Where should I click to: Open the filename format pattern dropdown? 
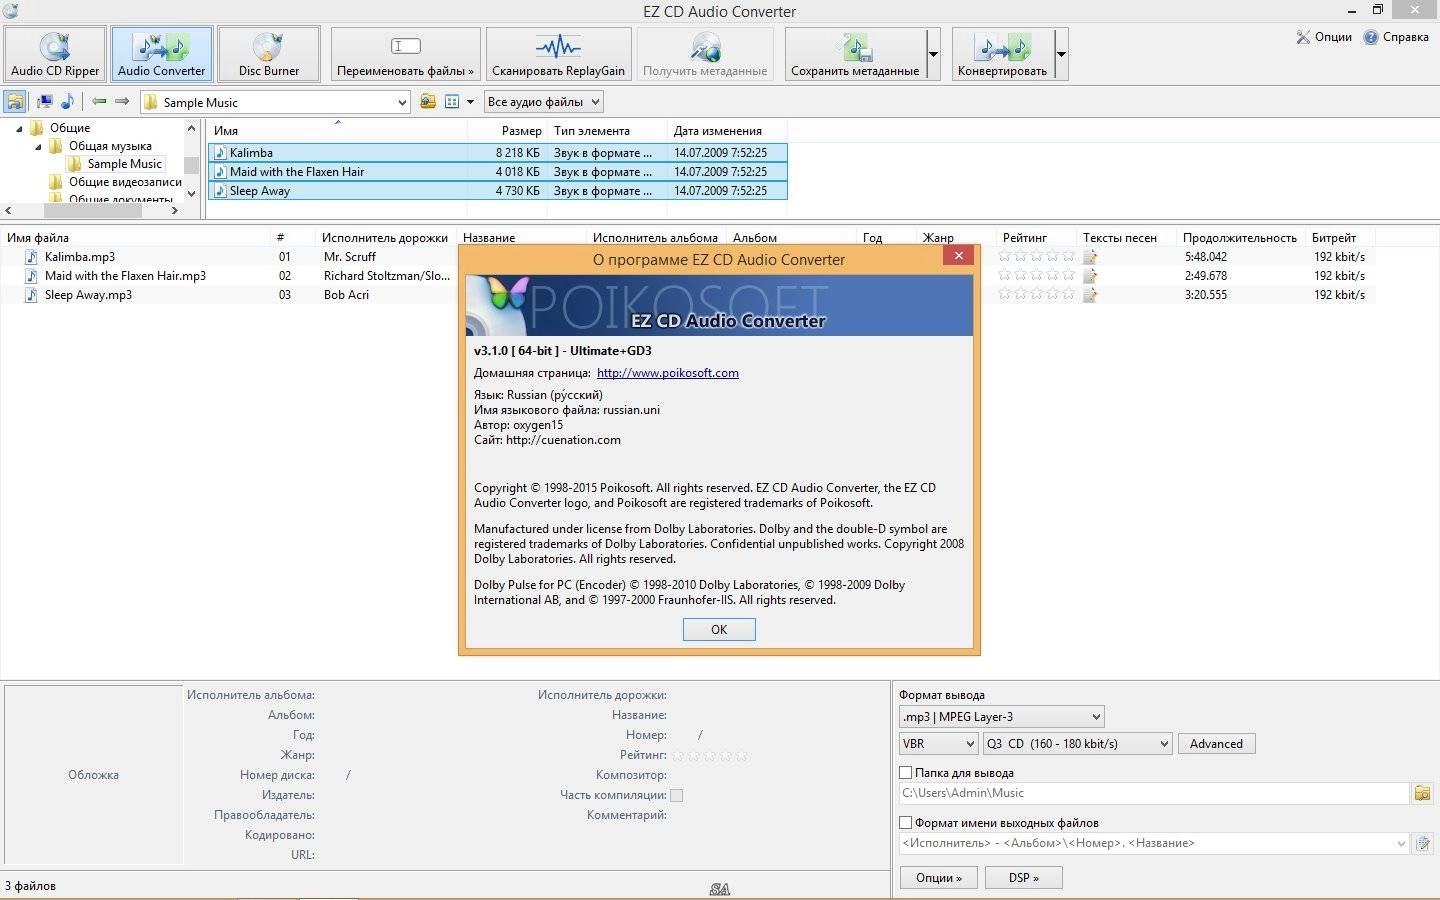1400,844
